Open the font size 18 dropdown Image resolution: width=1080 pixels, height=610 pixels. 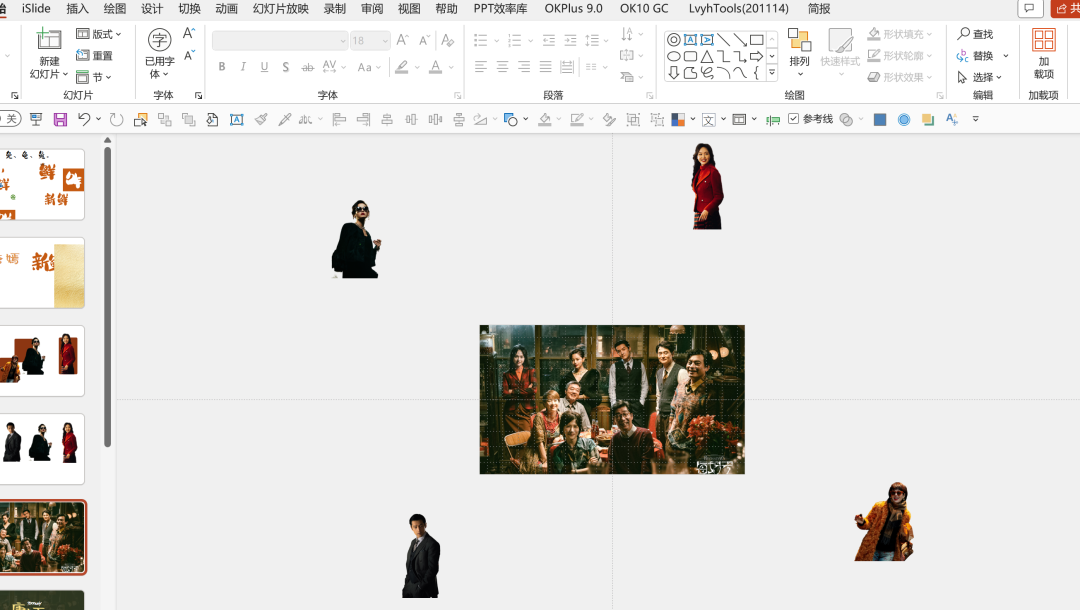(371, 41)
